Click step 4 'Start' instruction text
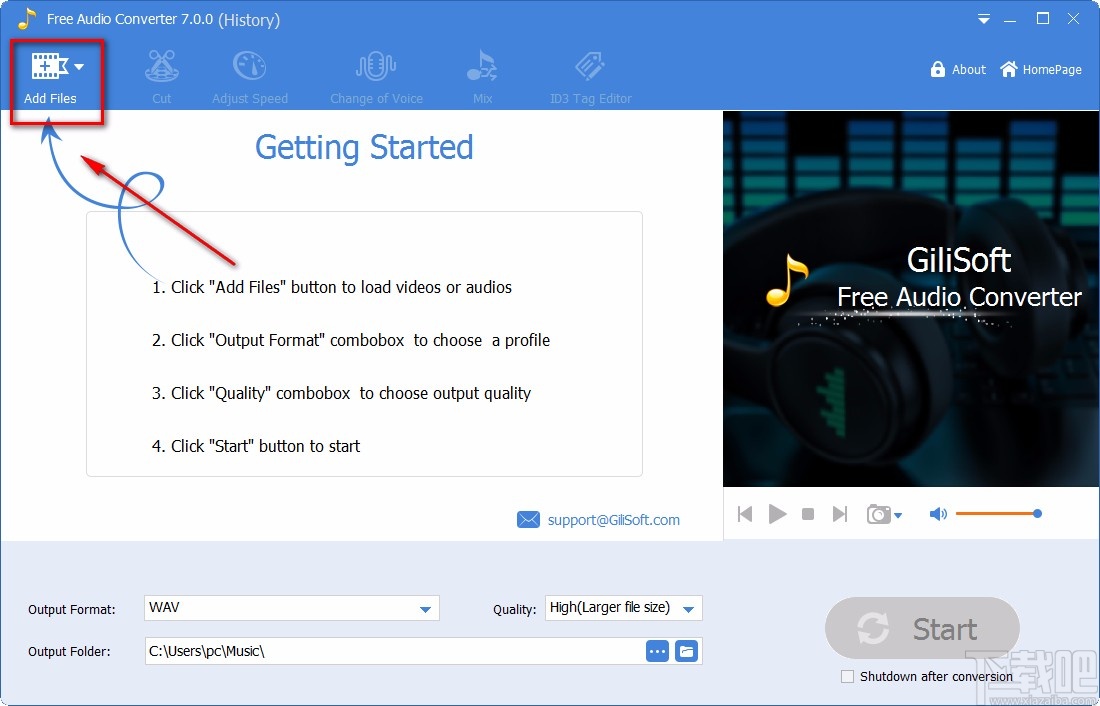 point(256,446)
